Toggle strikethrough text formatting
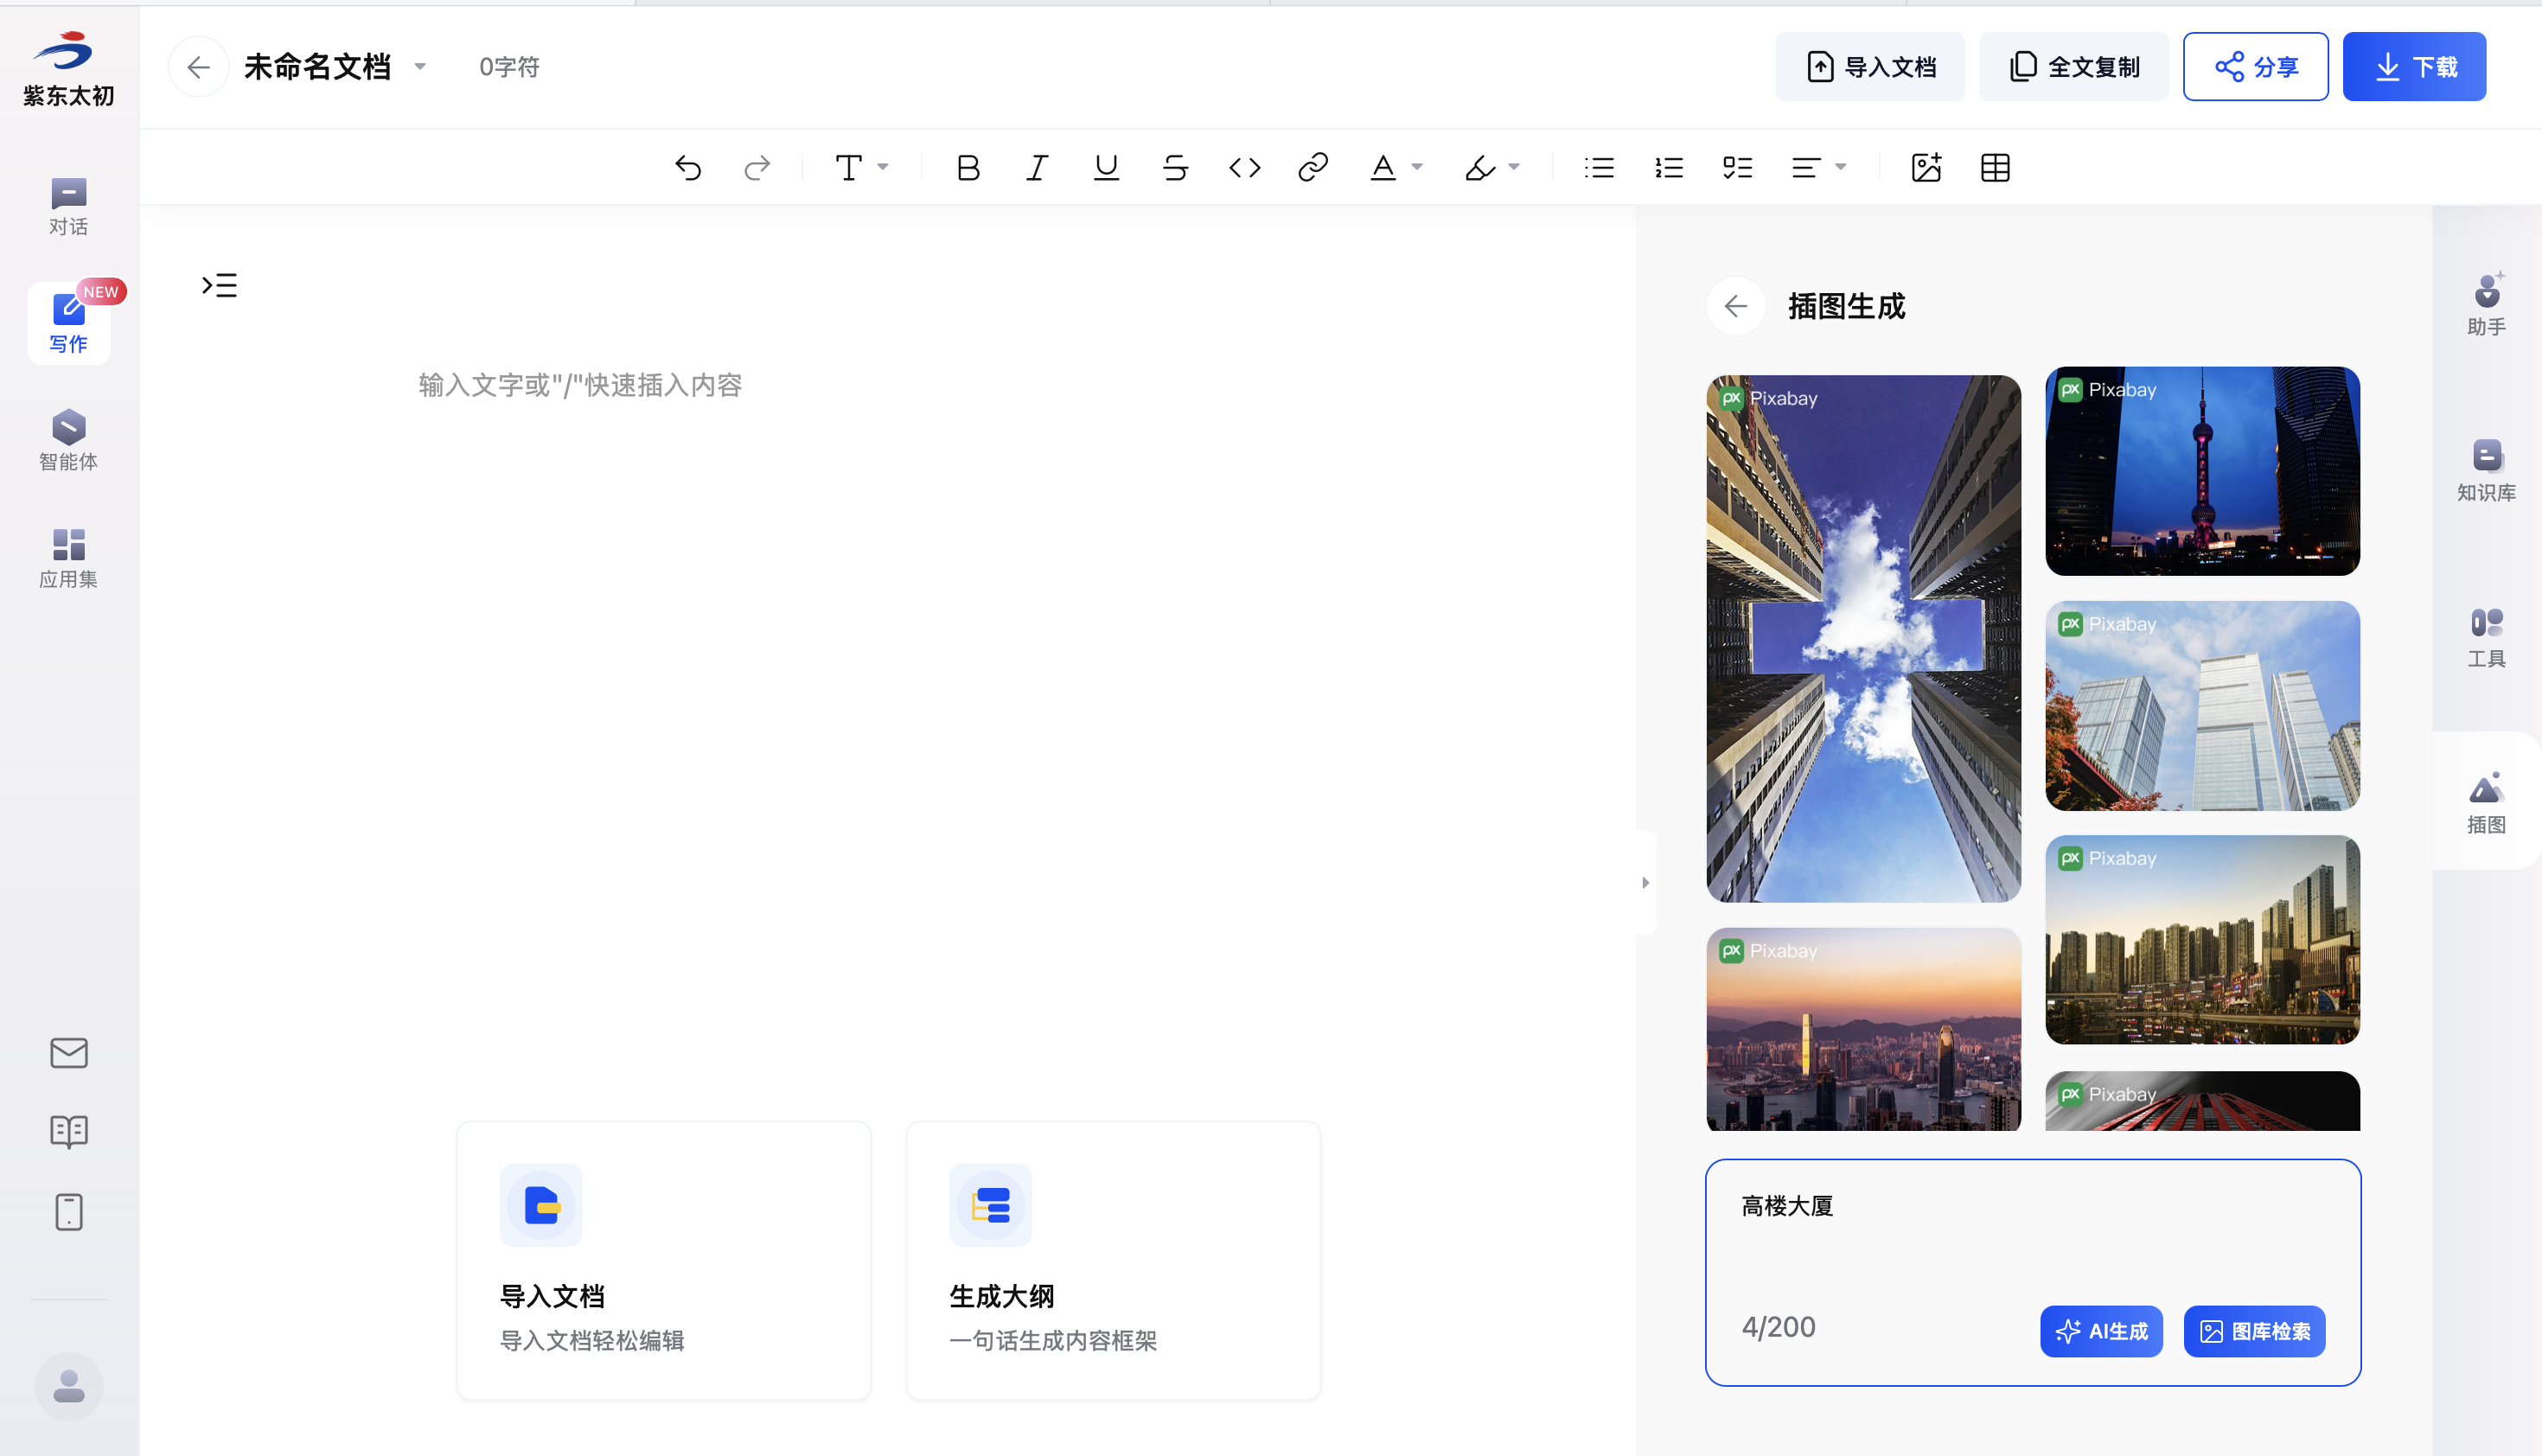 (1175, 167)
